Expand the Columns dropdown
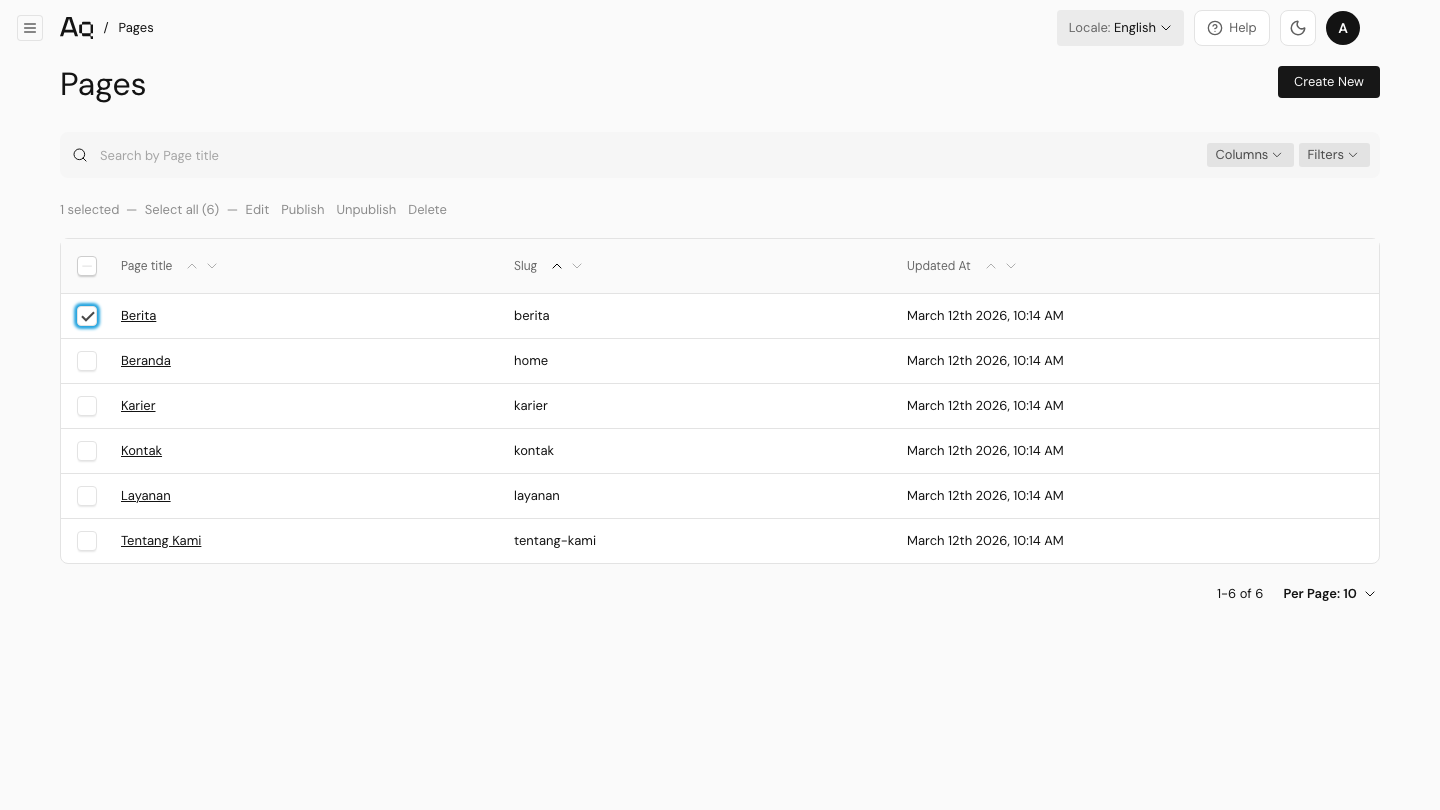 click(1250, 155)
